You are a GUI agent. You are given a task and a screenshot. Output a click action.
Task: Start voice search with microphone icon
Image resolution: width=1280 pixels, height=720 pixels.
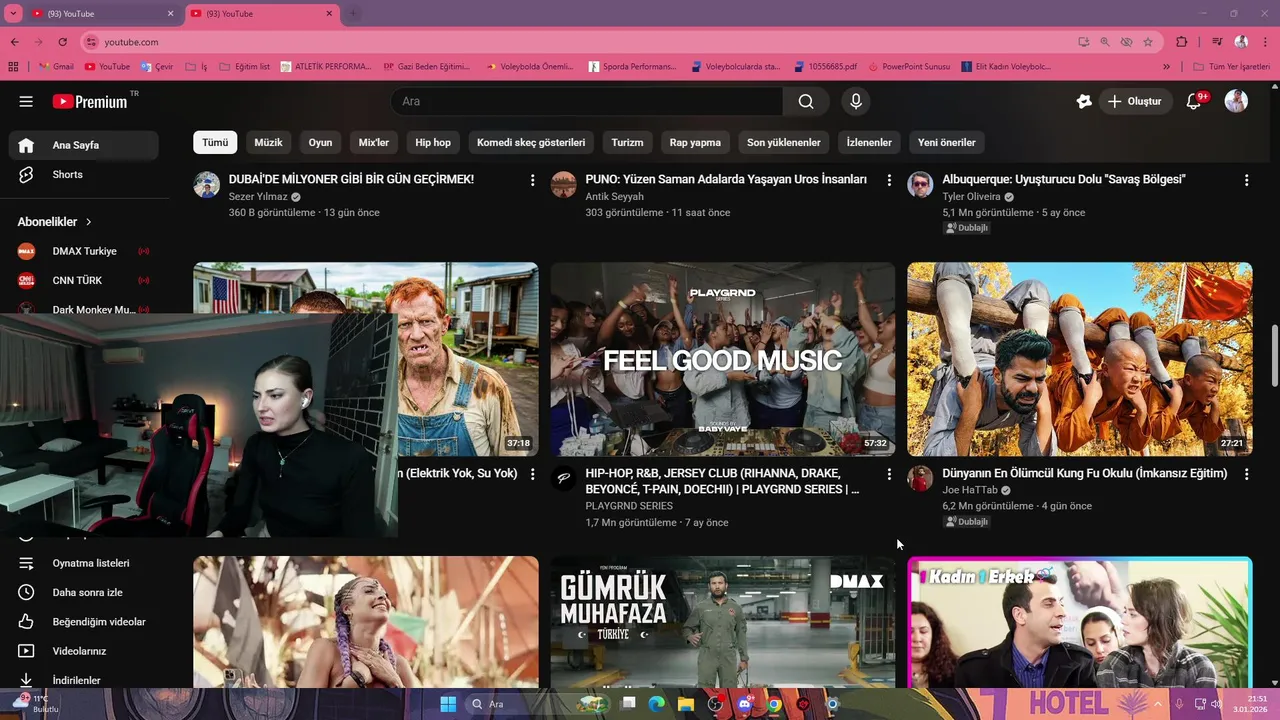point(855,101)
